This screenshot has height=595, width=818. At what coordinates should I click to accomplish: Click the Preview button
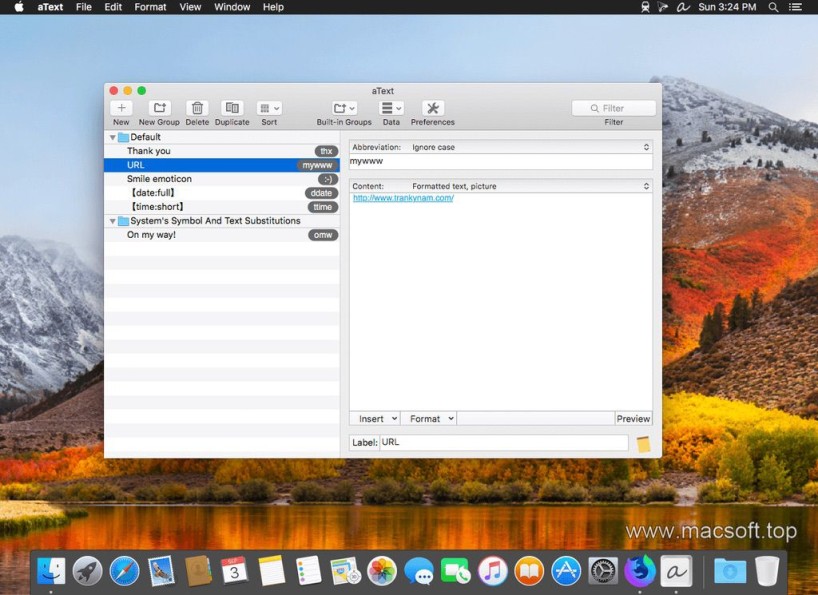coord(633,419)
